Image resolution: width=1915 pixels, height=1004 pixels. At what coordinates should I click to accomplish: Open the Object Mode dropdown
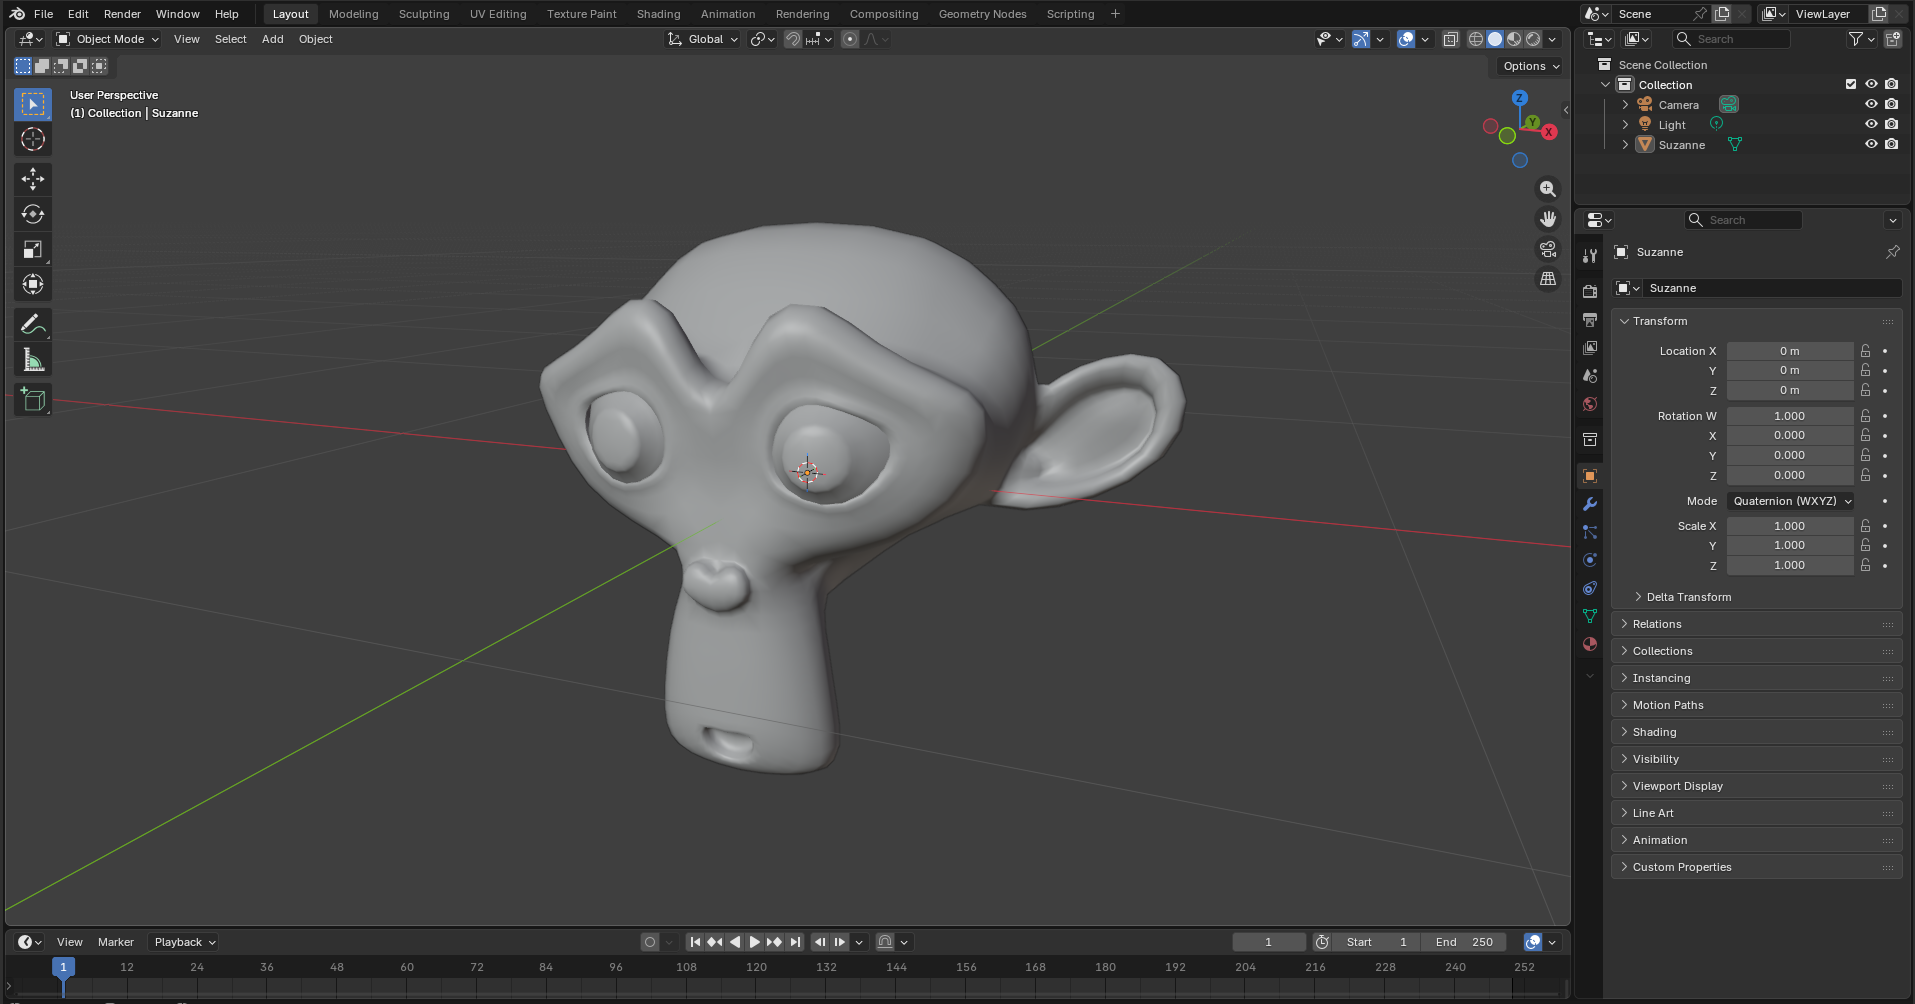[108, 39]
